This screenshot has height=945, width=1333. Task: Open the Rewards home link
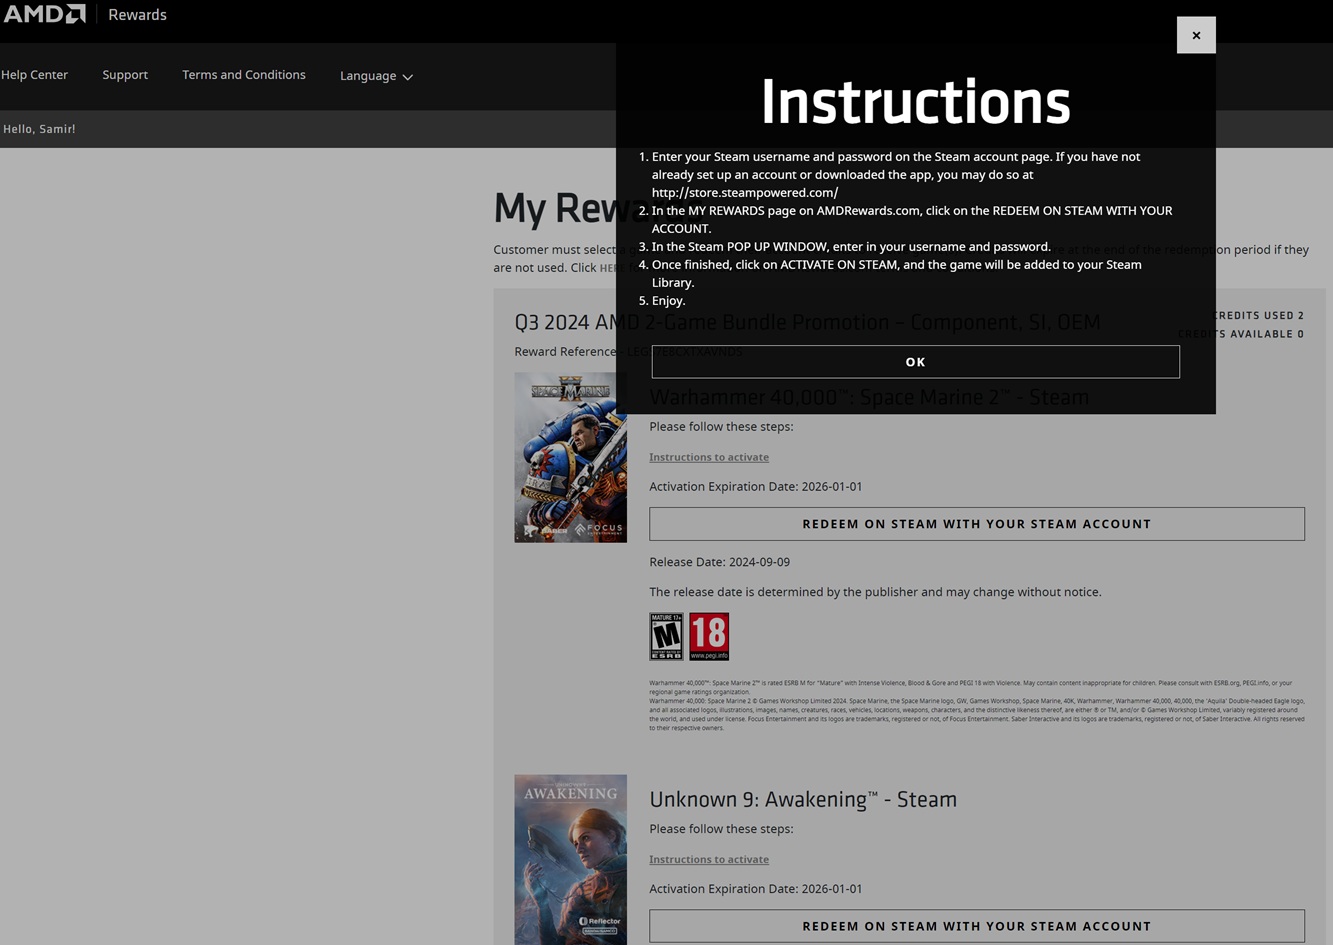[137, 15]
